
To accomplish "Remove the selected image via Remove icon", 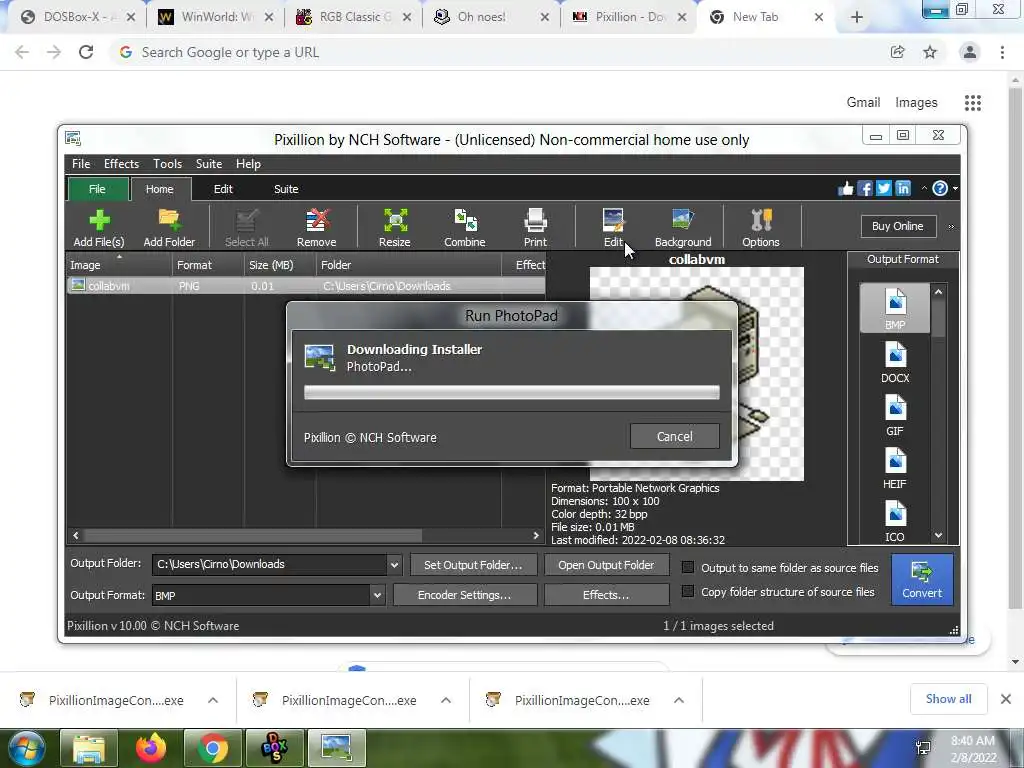I will pos(317,227).
